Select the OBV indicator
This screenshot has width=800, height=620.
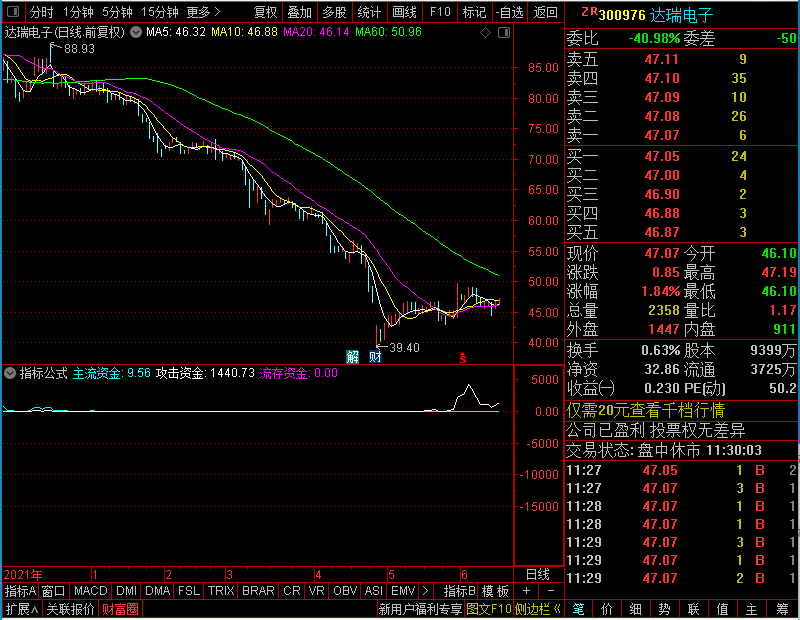[345, 591]
